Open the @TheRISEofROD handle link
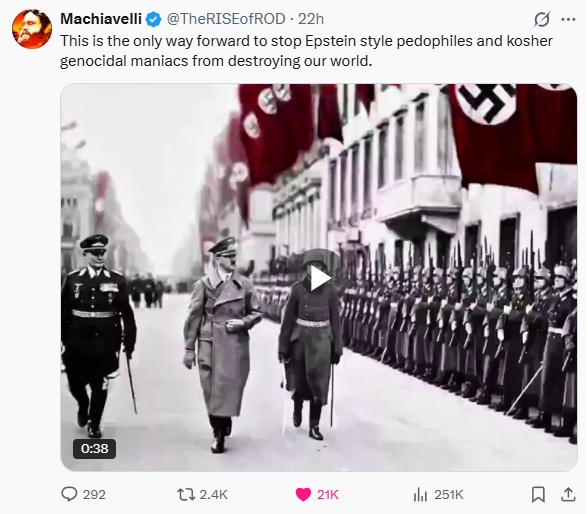Image resolution: width=588 pixels, height=514 pixels. (x=226, y=19)
